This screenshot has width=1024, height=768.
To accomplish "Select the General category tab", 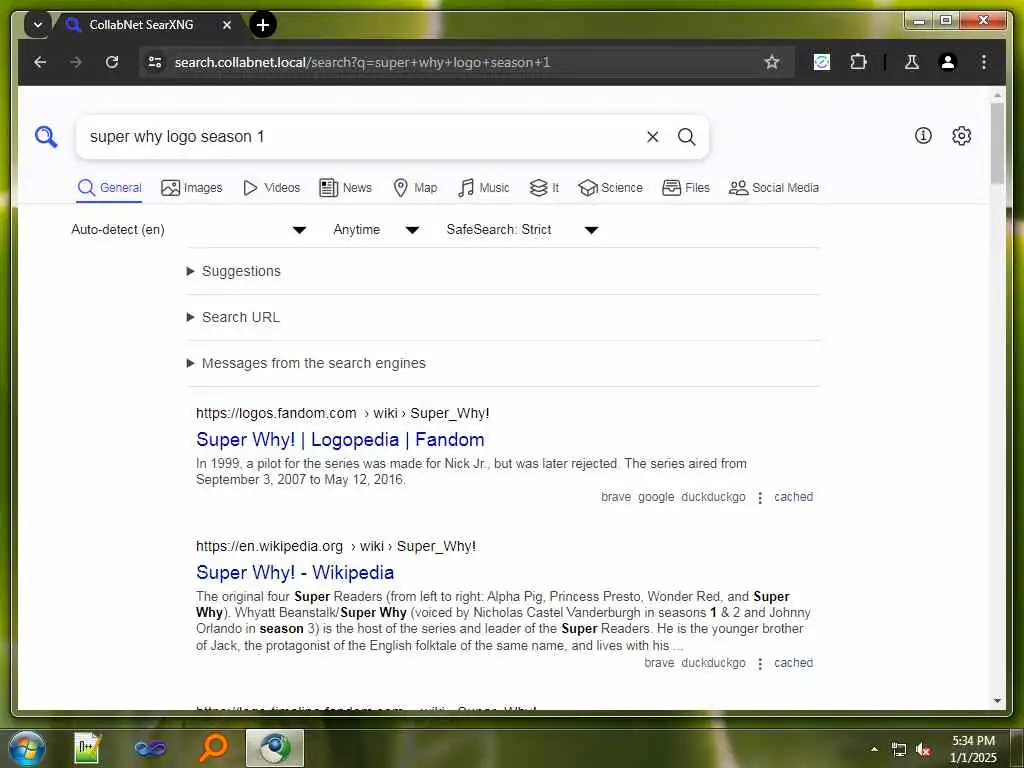I will pyautogui.click(x=109, y=188).
